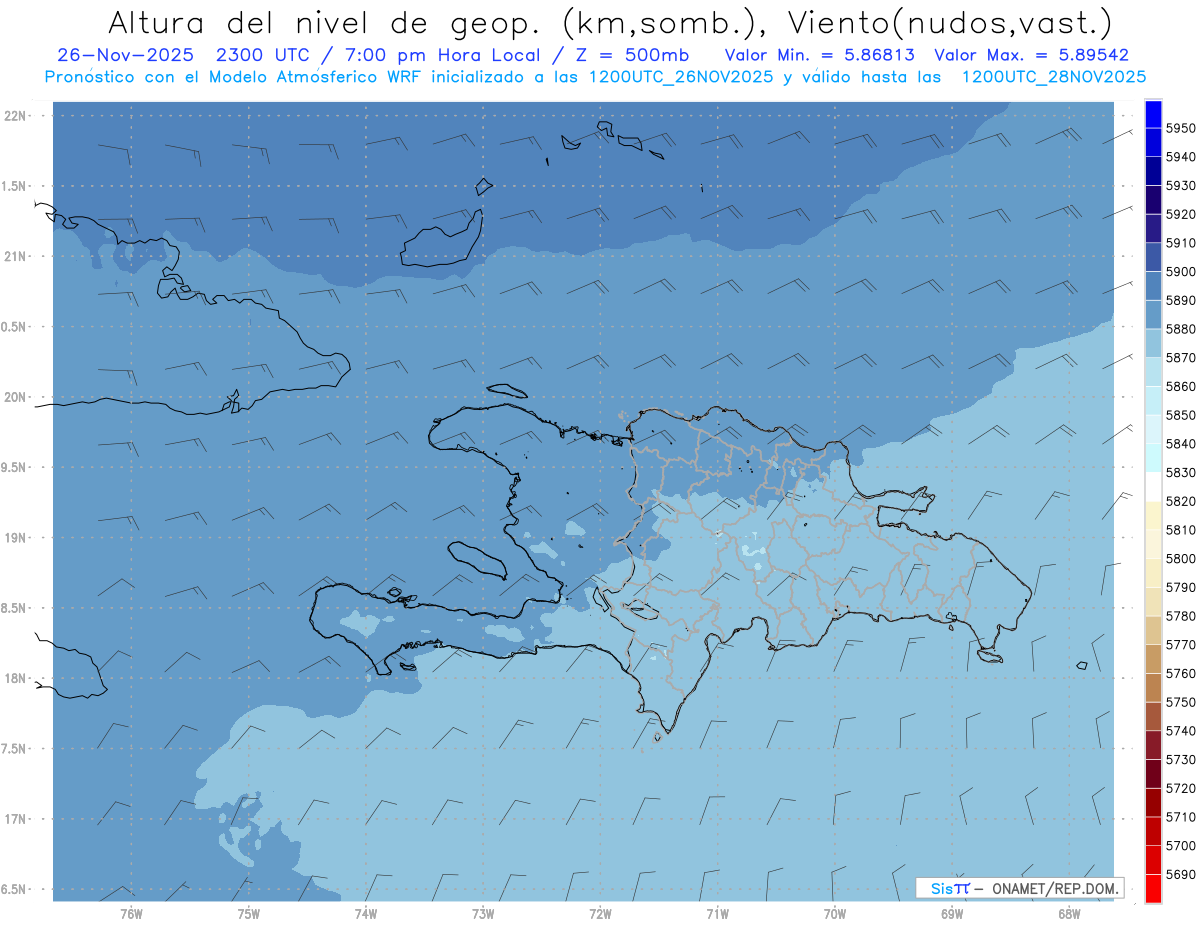Click the legend value 5870
Viewport: 1200px width, 927px height.
[x=1180, y=358]
